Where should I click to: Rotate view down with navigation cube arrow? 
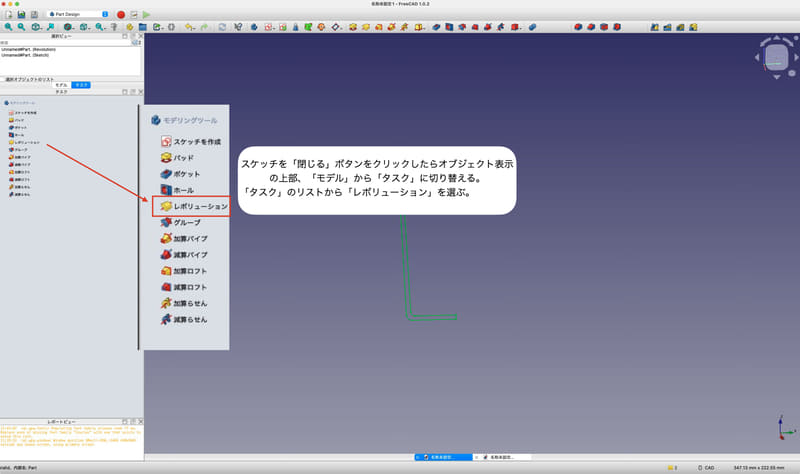(x=777, y=77)
